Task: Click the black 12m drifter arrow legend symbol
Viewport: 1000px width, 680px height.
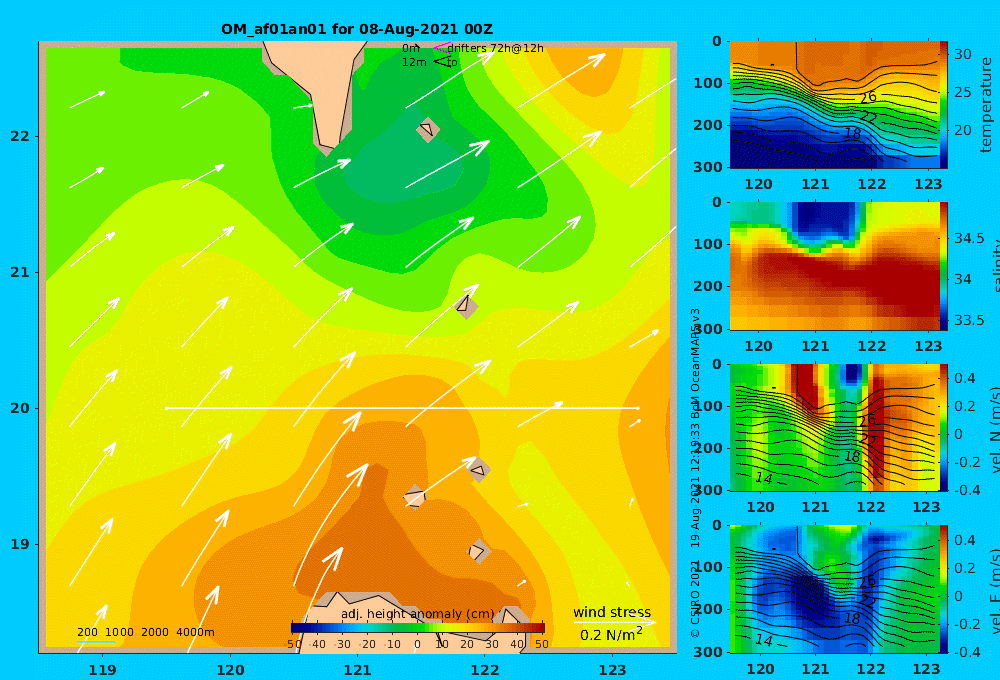Action: tap(442, 61)
